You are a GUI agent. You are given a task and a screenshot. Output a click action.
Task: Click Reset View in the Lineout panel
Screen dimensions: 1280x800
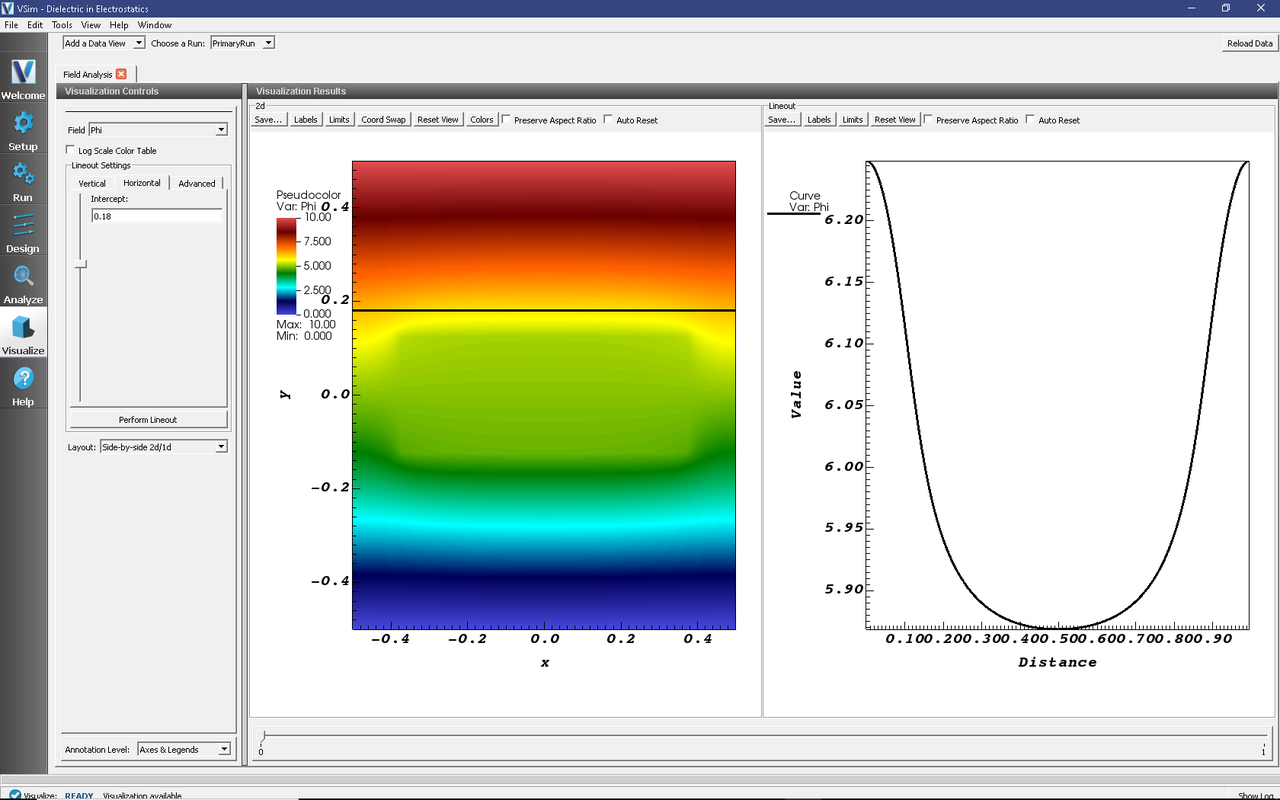(895, 120)
